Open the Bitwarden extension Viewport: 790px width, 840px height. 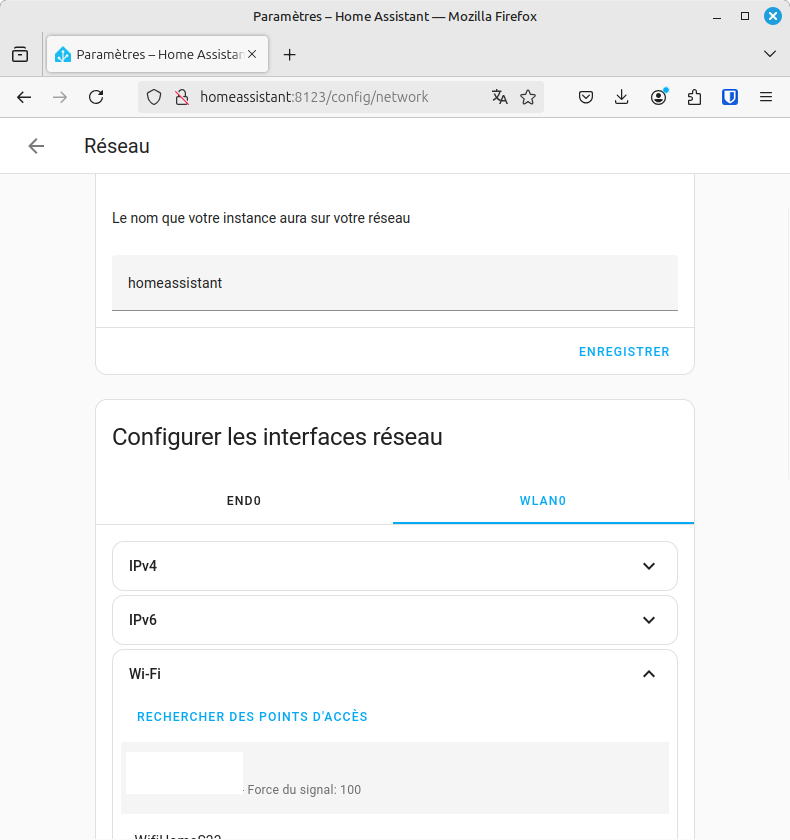[x=730, y=97]
